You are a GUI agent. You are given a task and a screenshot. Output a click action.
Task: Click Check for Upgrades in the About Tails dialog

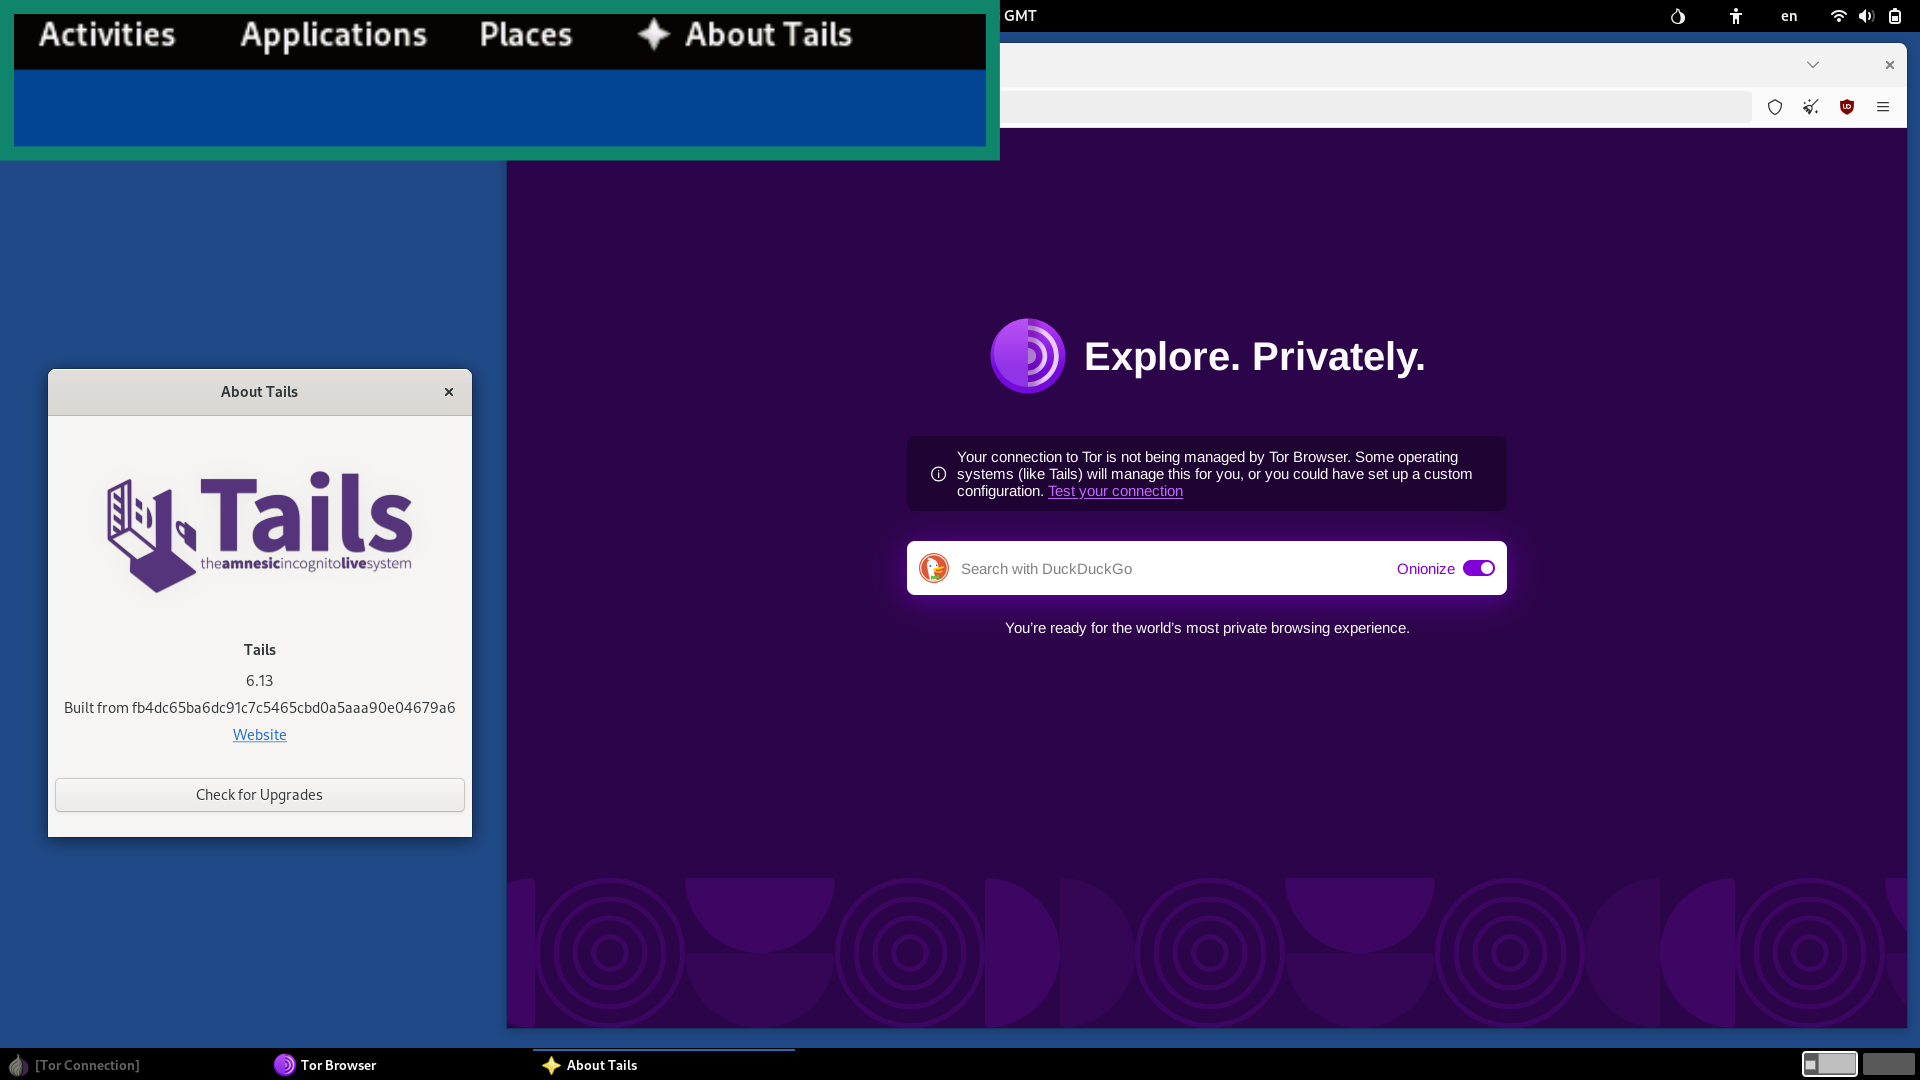point(259,794)
